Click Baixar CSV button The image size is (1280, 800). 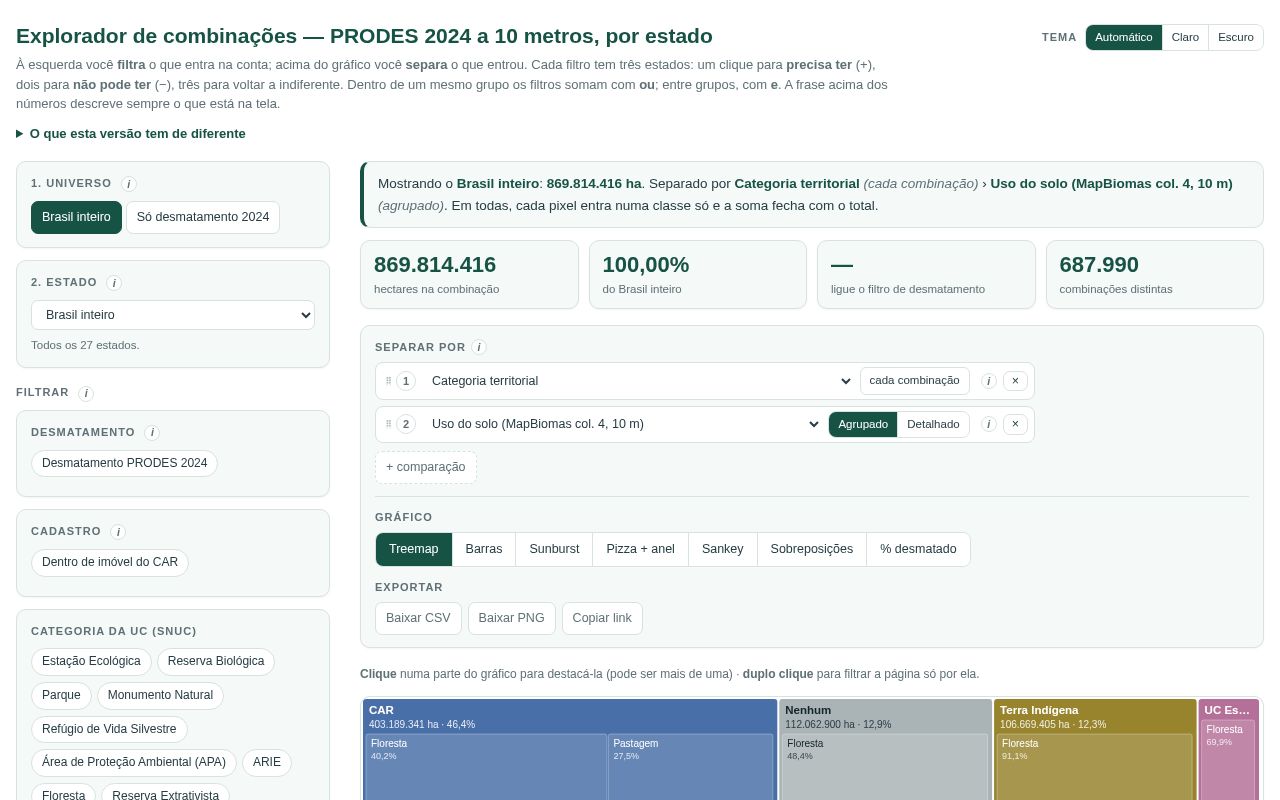(418, 618)
